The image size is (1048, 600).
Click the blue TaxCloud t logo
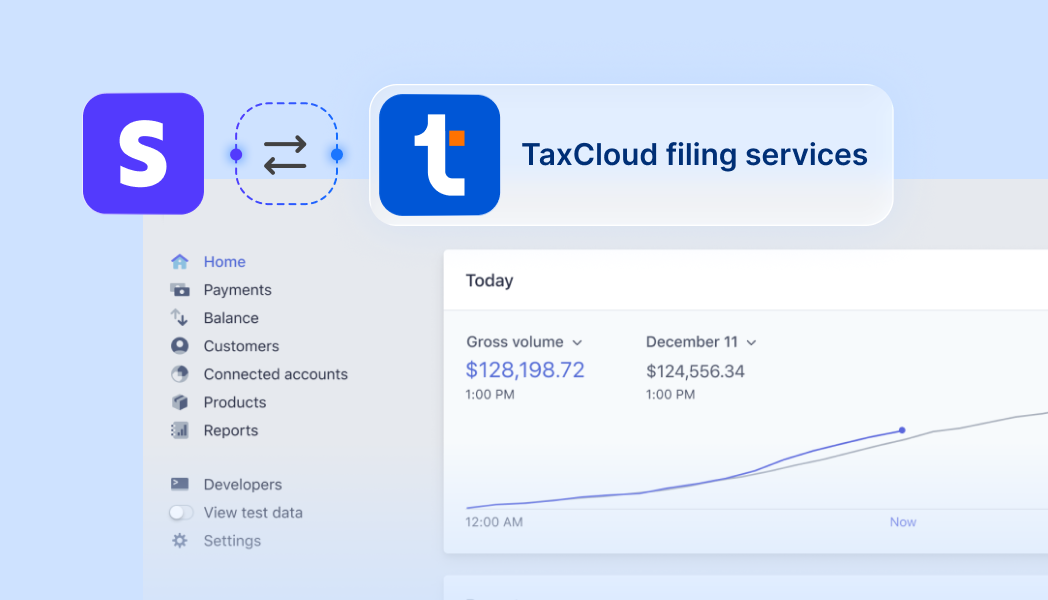(439, 155)
